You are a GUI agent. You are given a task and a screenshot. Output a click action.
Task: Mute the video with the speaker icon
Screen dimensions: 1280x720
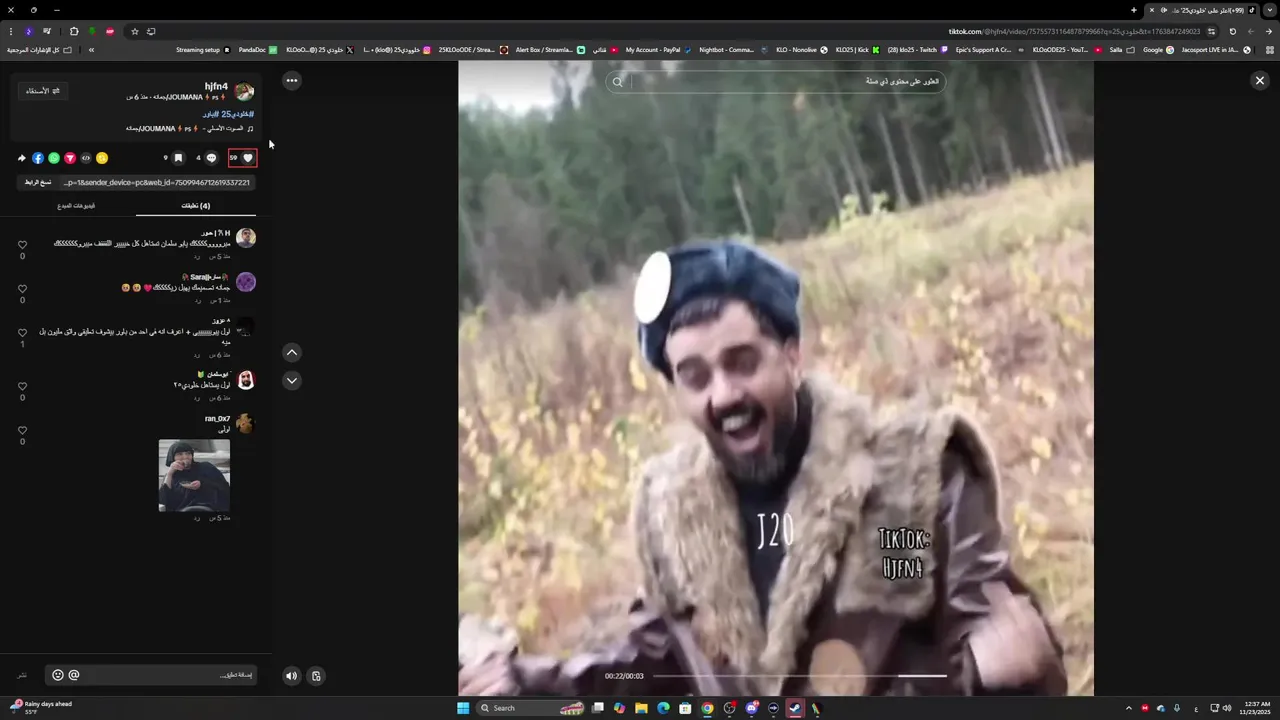(291, 676)
